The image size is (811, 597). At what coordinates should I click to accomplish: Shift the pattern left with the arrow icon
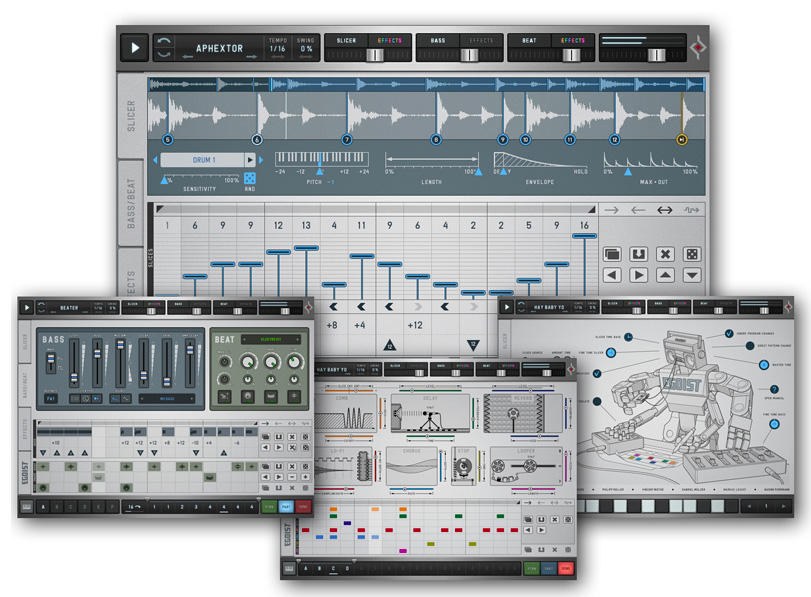(612, 275)
